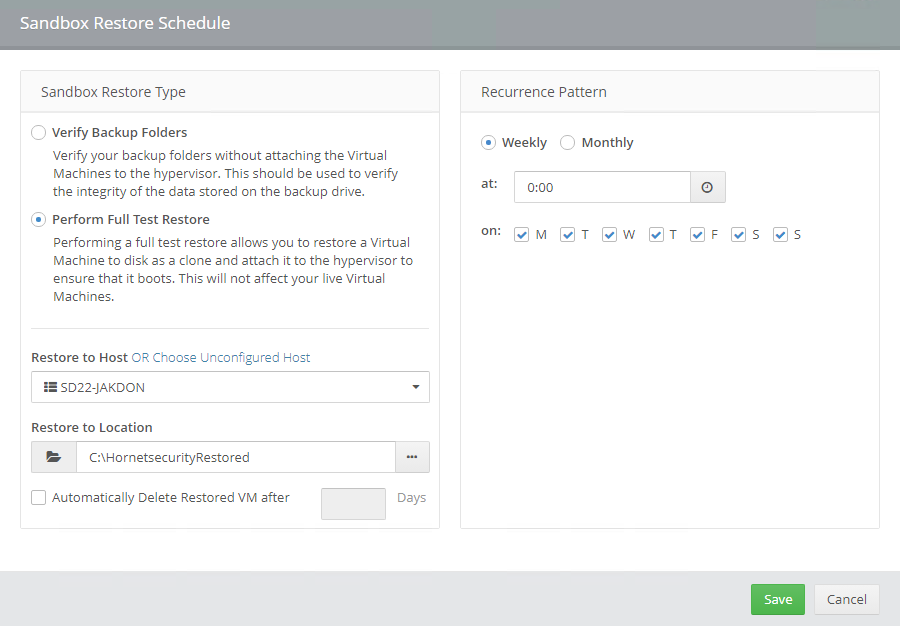Enable Automatically Delete Restored VM checkbox
Screen dimensions: 900x626
pyautogui.click(x=39, y=497)
